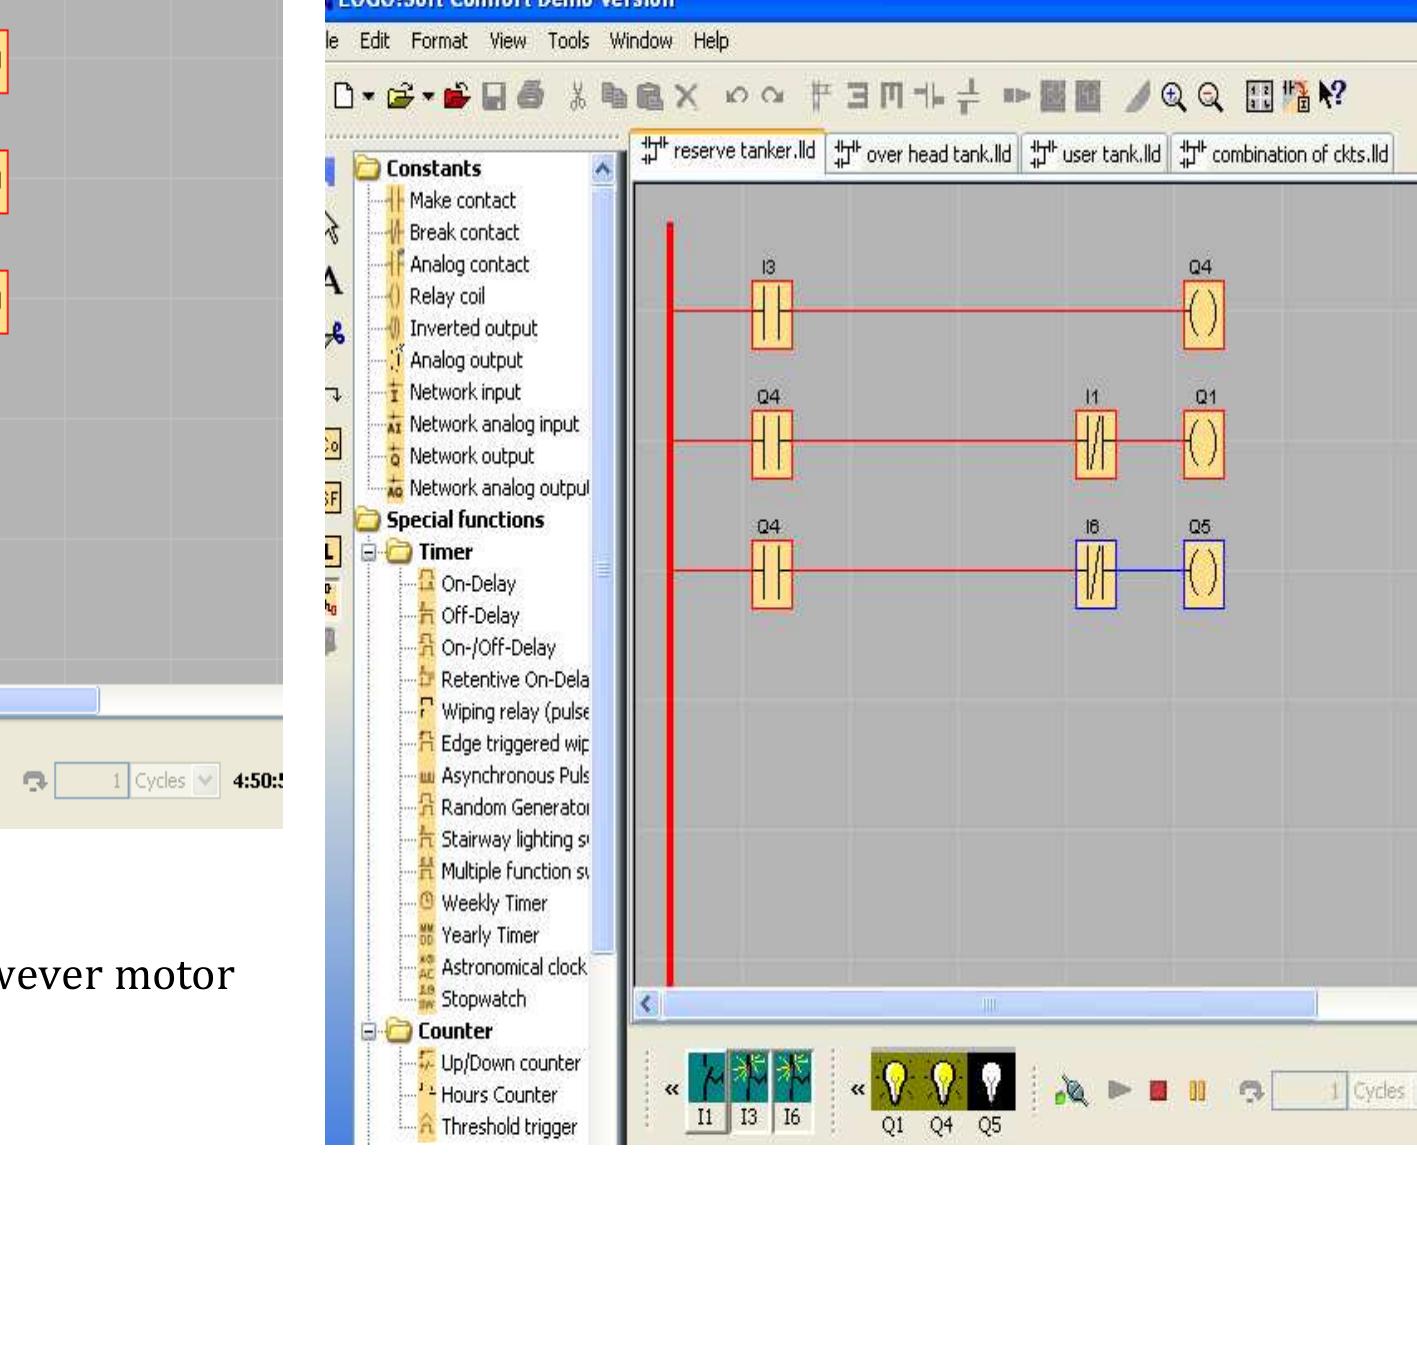Viewport: 1417px width, 1359px height.
Task: Click the Q1 output lamp indicator
Action: [894, 1081]
